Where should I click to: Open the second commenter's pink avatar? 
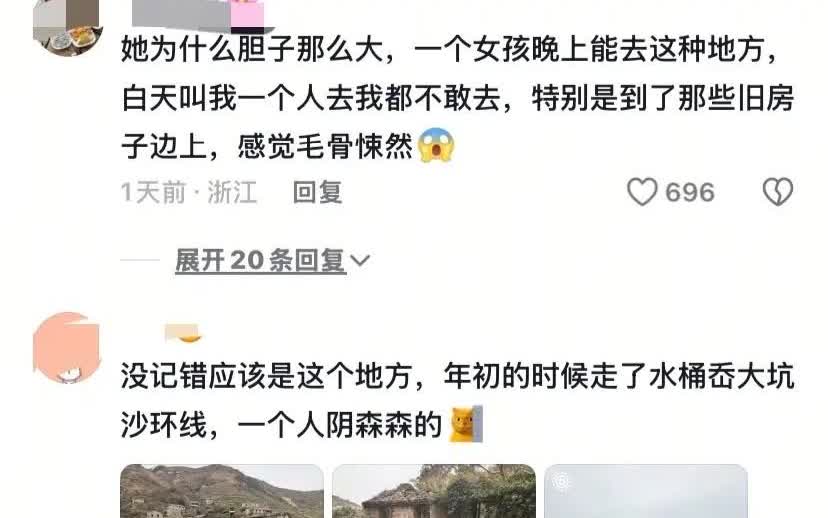point(66,347)
